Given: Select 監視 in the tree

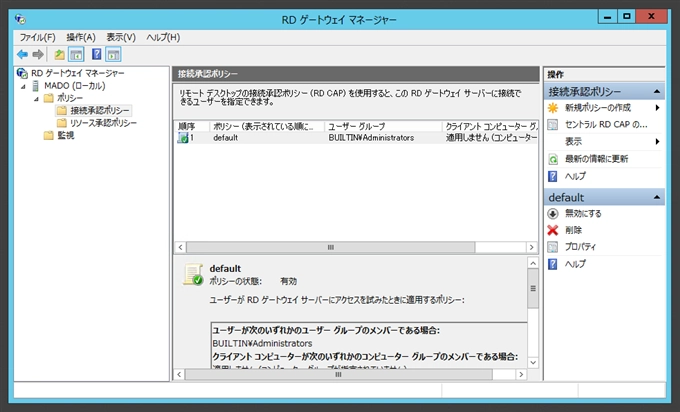Looking at the screenshot, I should [x=65, y=136].
